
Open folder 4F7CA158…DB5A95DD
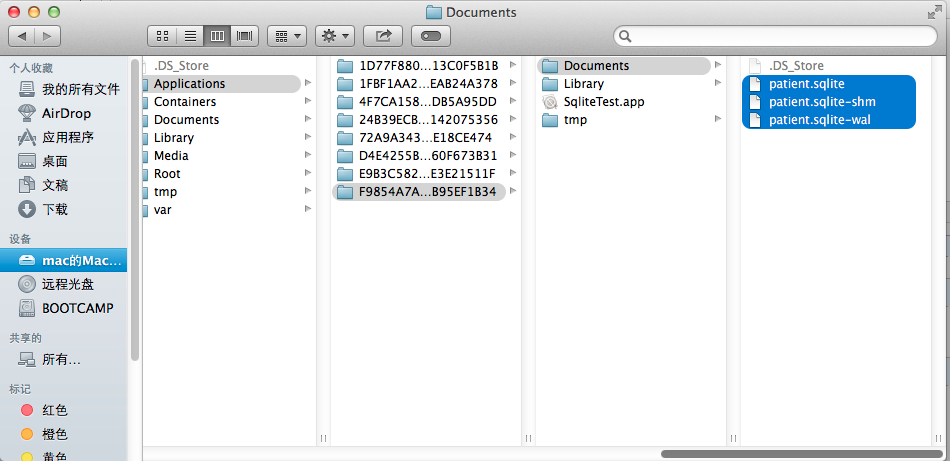417,102
